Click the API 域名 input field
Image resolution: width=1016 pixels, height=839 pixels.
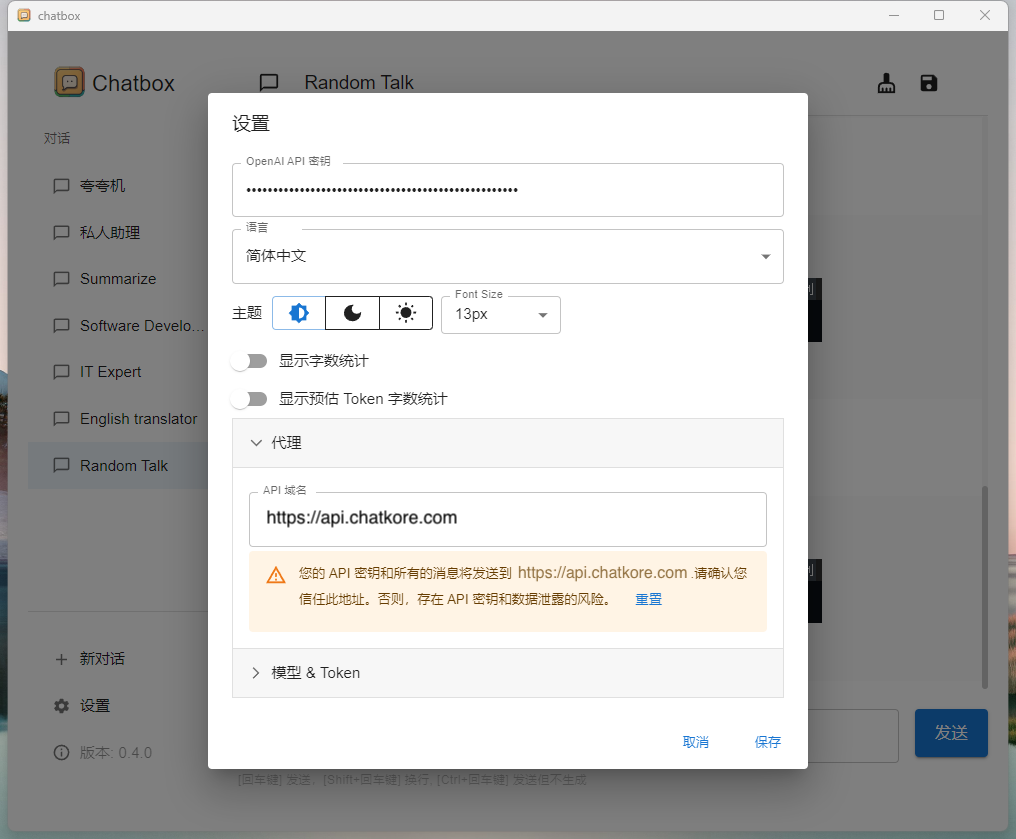pos(507,518)
